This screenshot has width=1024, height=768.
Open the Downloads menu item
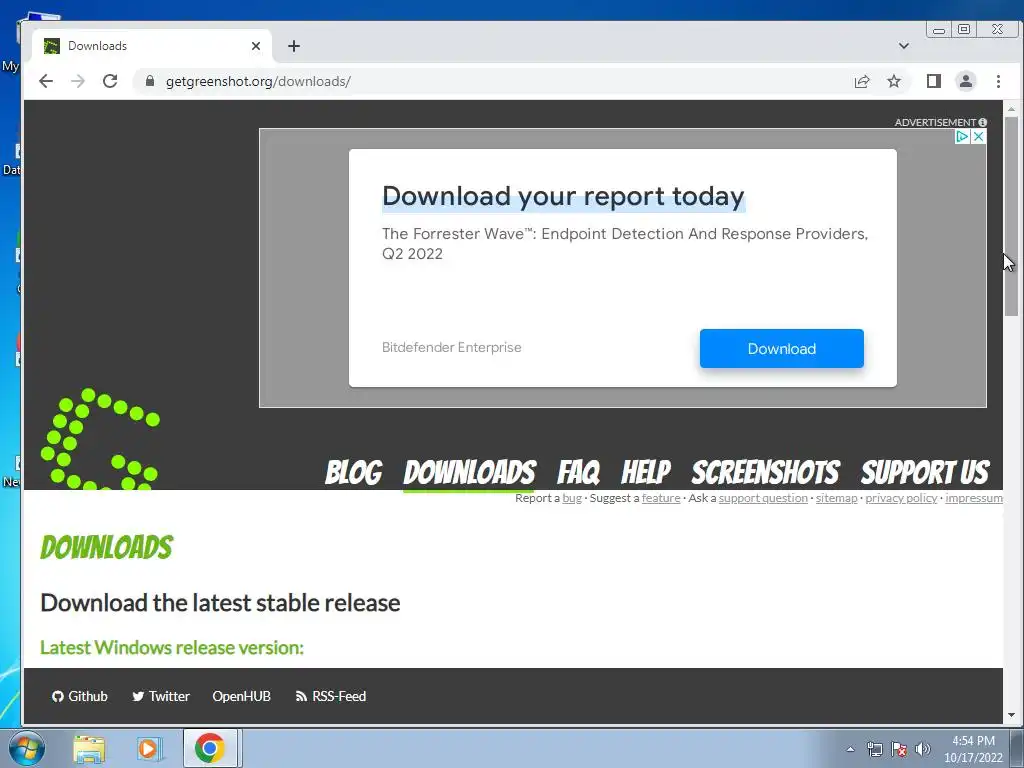tap(470, 472)
